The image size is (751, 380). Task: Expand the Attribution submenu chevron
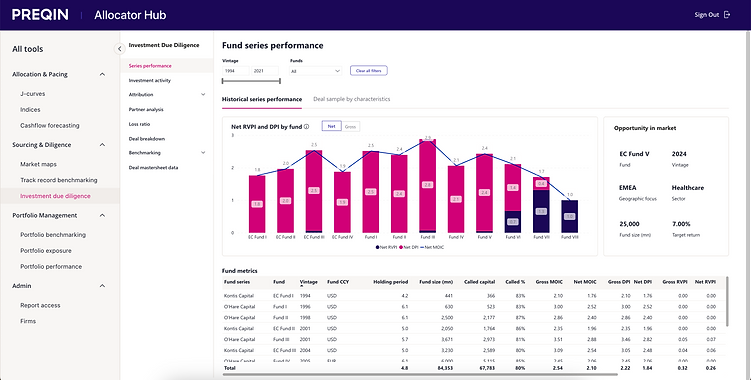coord(203,95)
